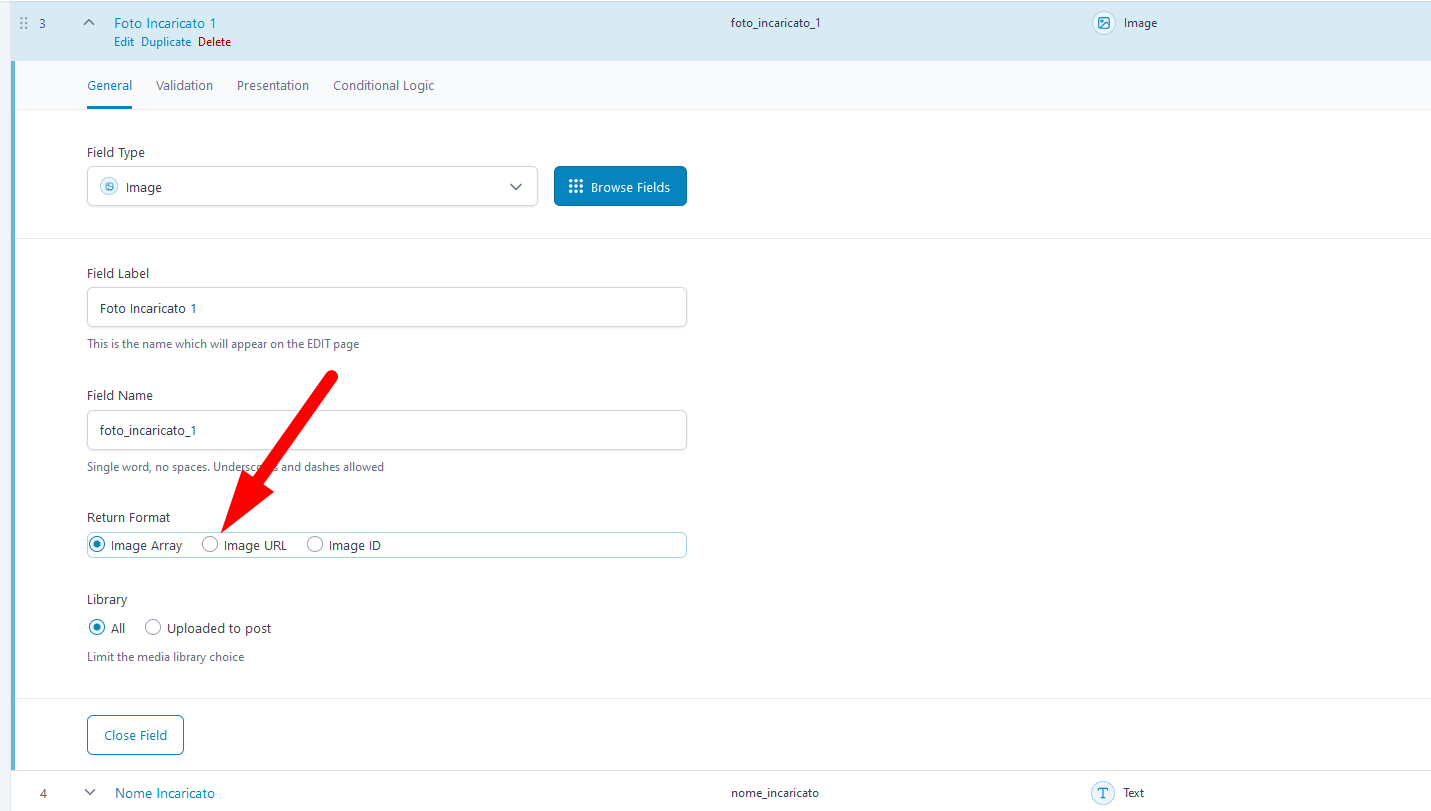
Task: Expand the Nome Incaricato field chevron
Action: click(90, 792)
